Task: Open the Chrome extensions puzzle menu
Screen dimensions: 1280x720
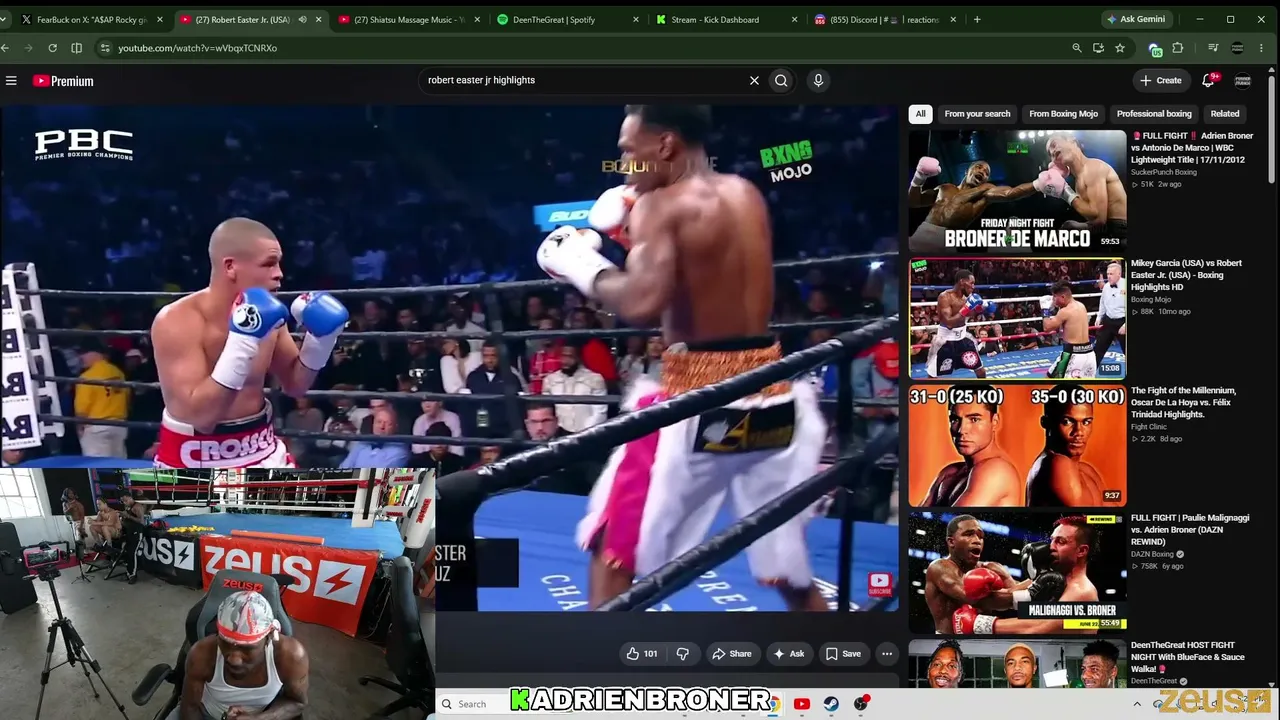Action: click(1178, 48)
